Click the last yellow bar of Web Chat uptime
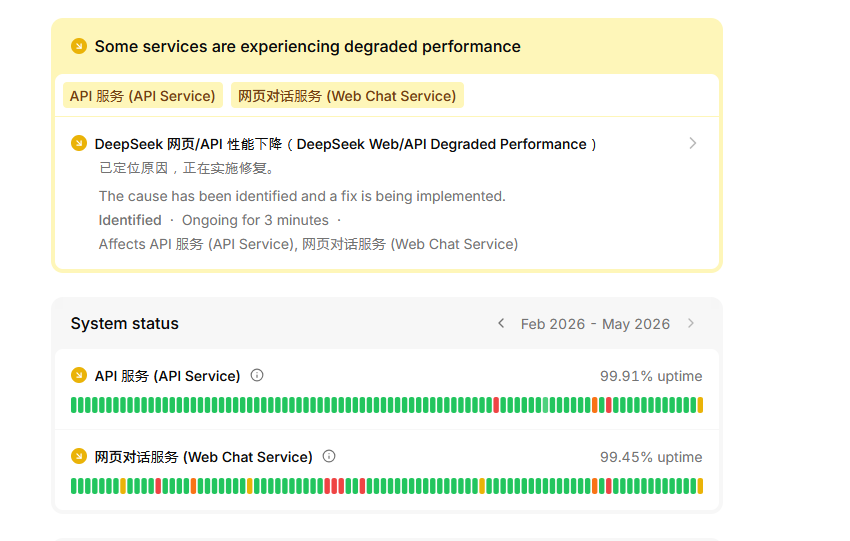850x541 pixels. tap(700, 486)
